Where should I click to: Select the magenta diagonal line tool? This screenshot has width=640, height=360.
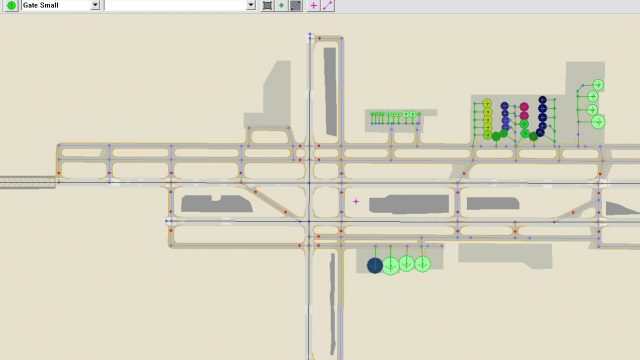[328, 5]
